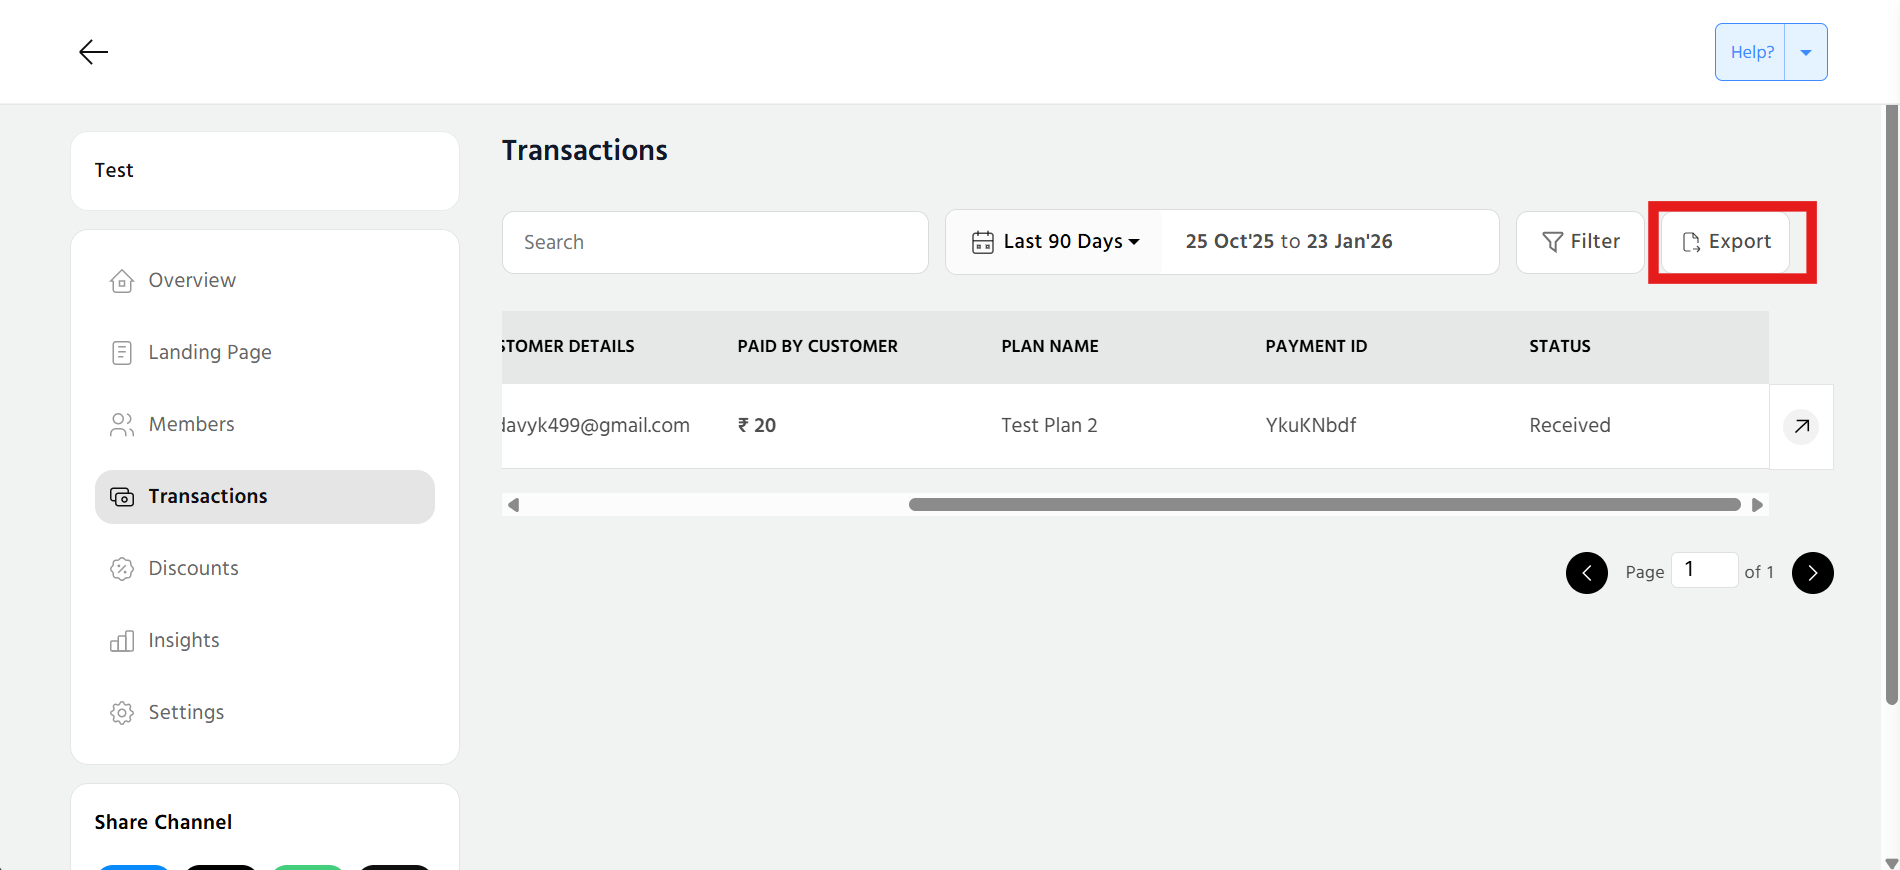Click the Help? button
This screenshot has width=1900, height=870.
point(1751,52)
